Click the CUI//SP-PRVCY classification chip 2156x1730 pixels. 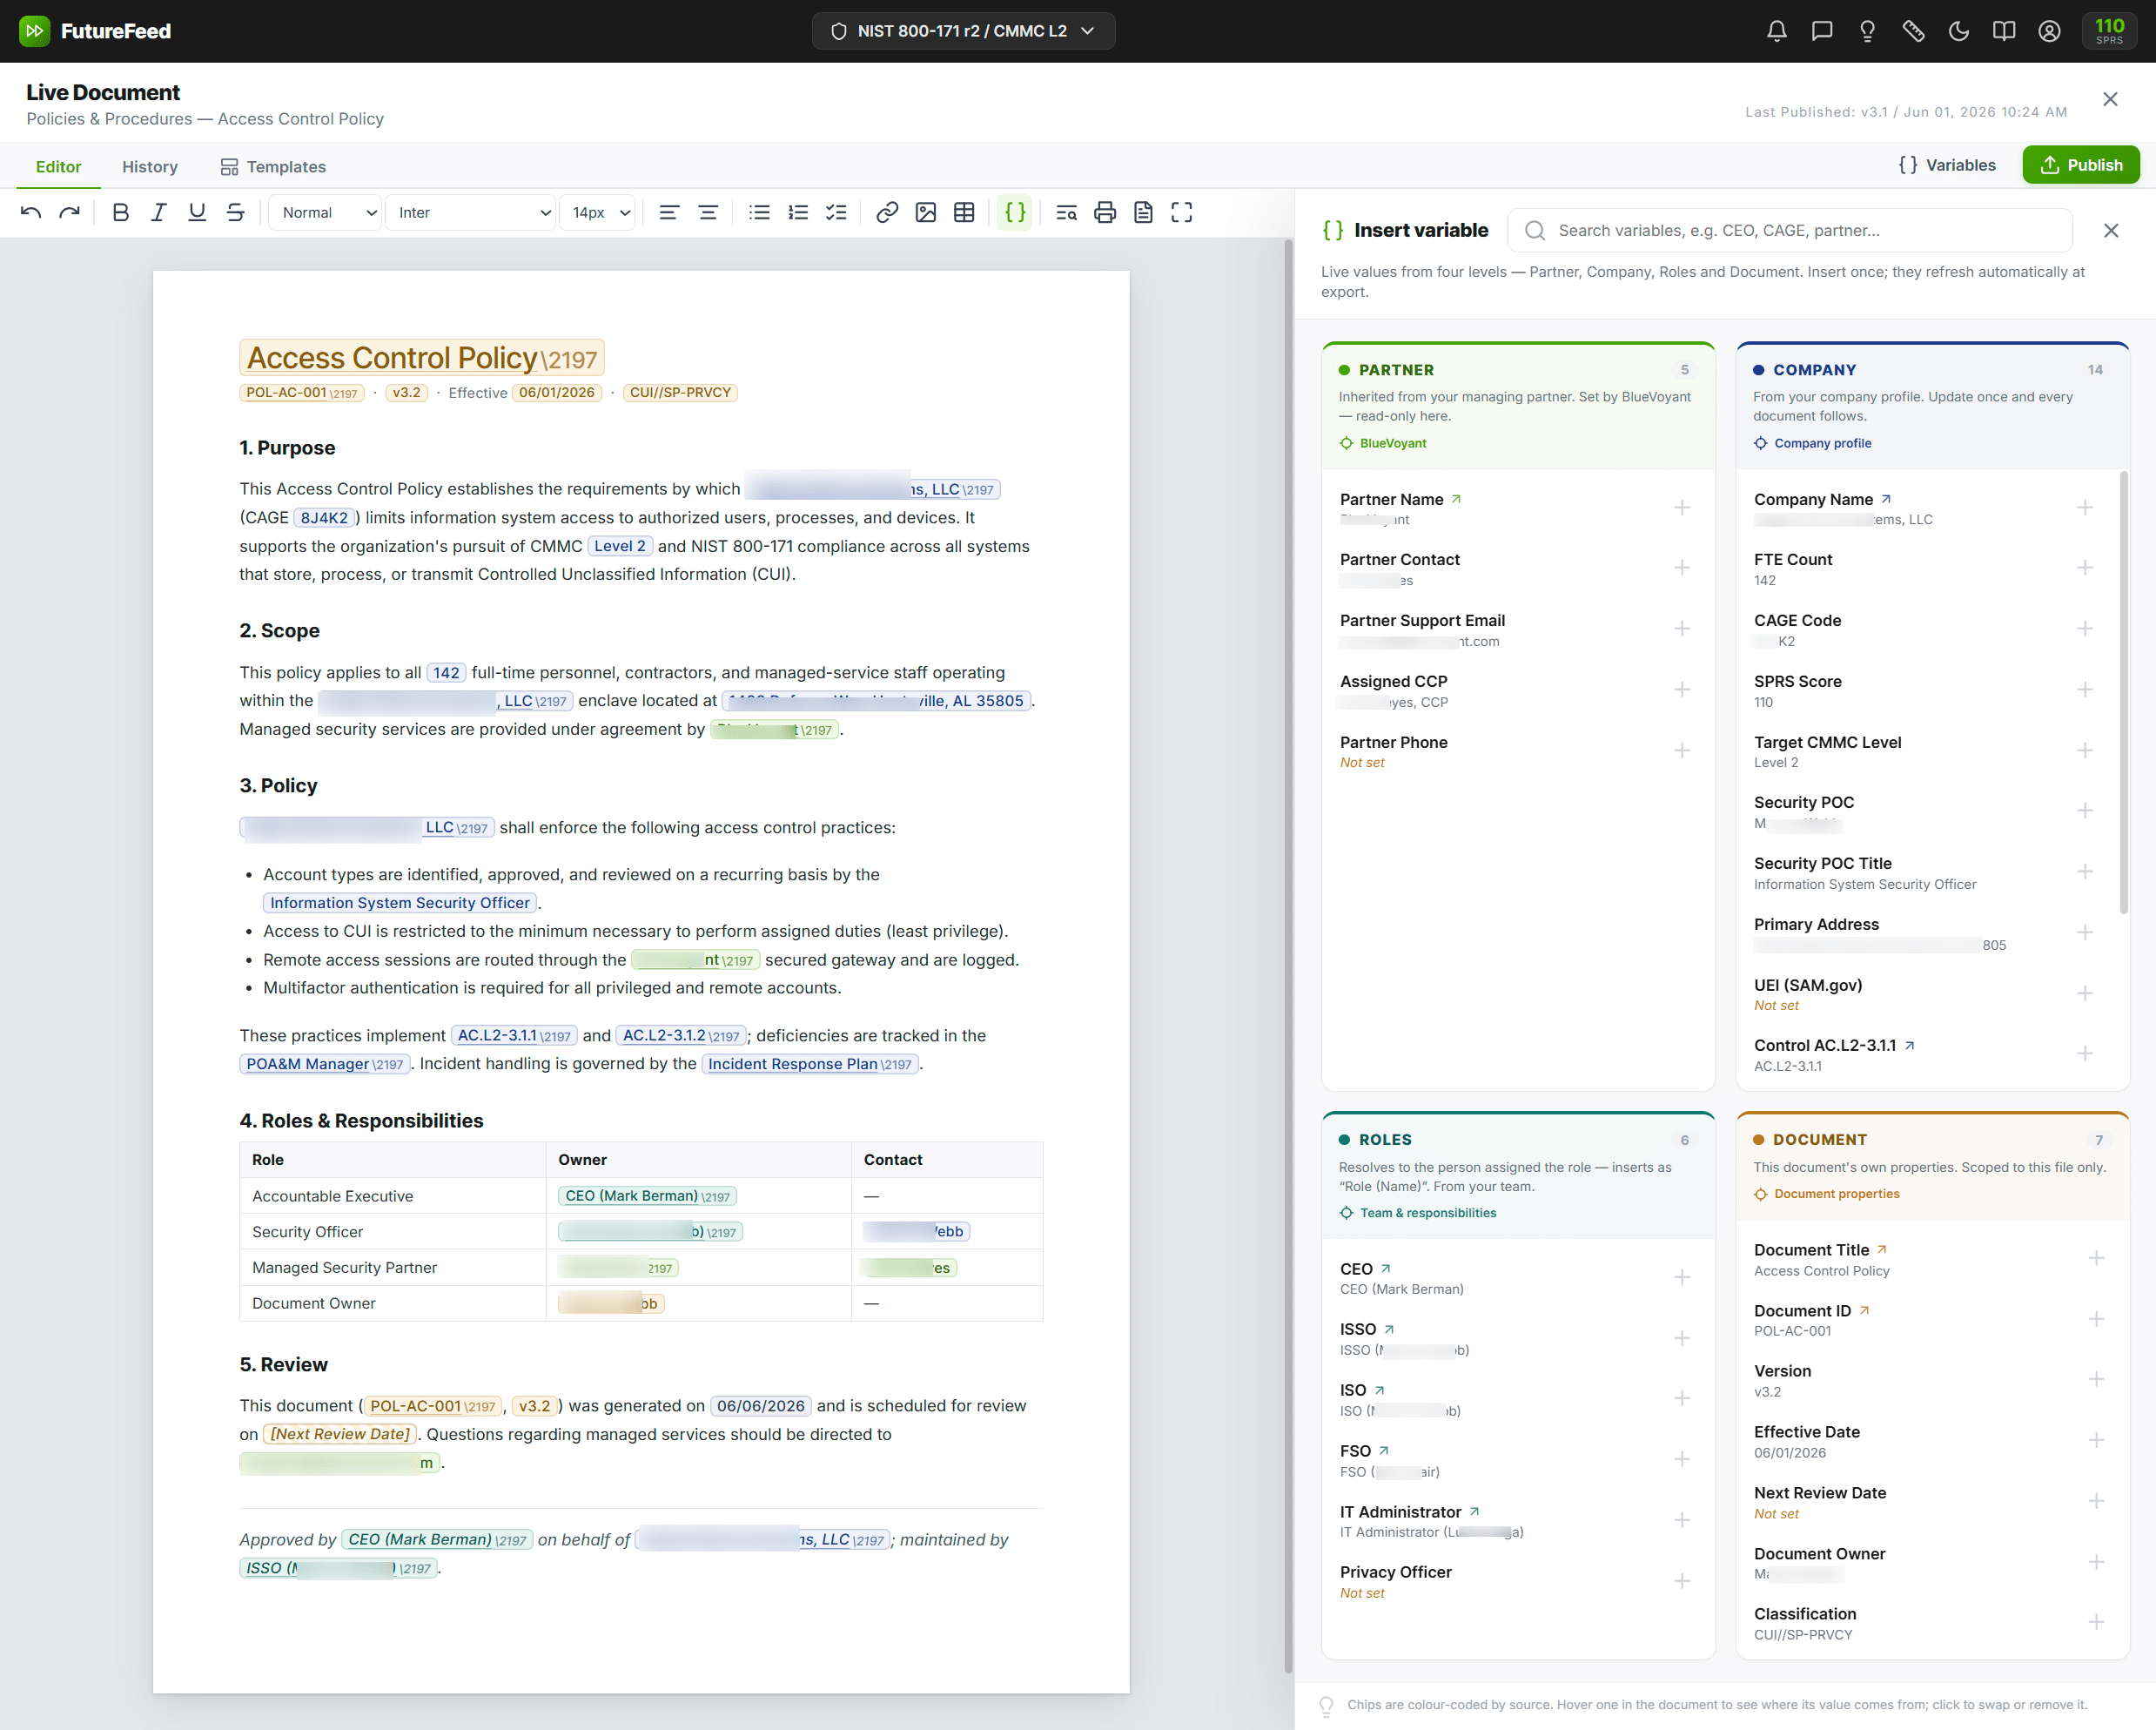click(680, 393)
